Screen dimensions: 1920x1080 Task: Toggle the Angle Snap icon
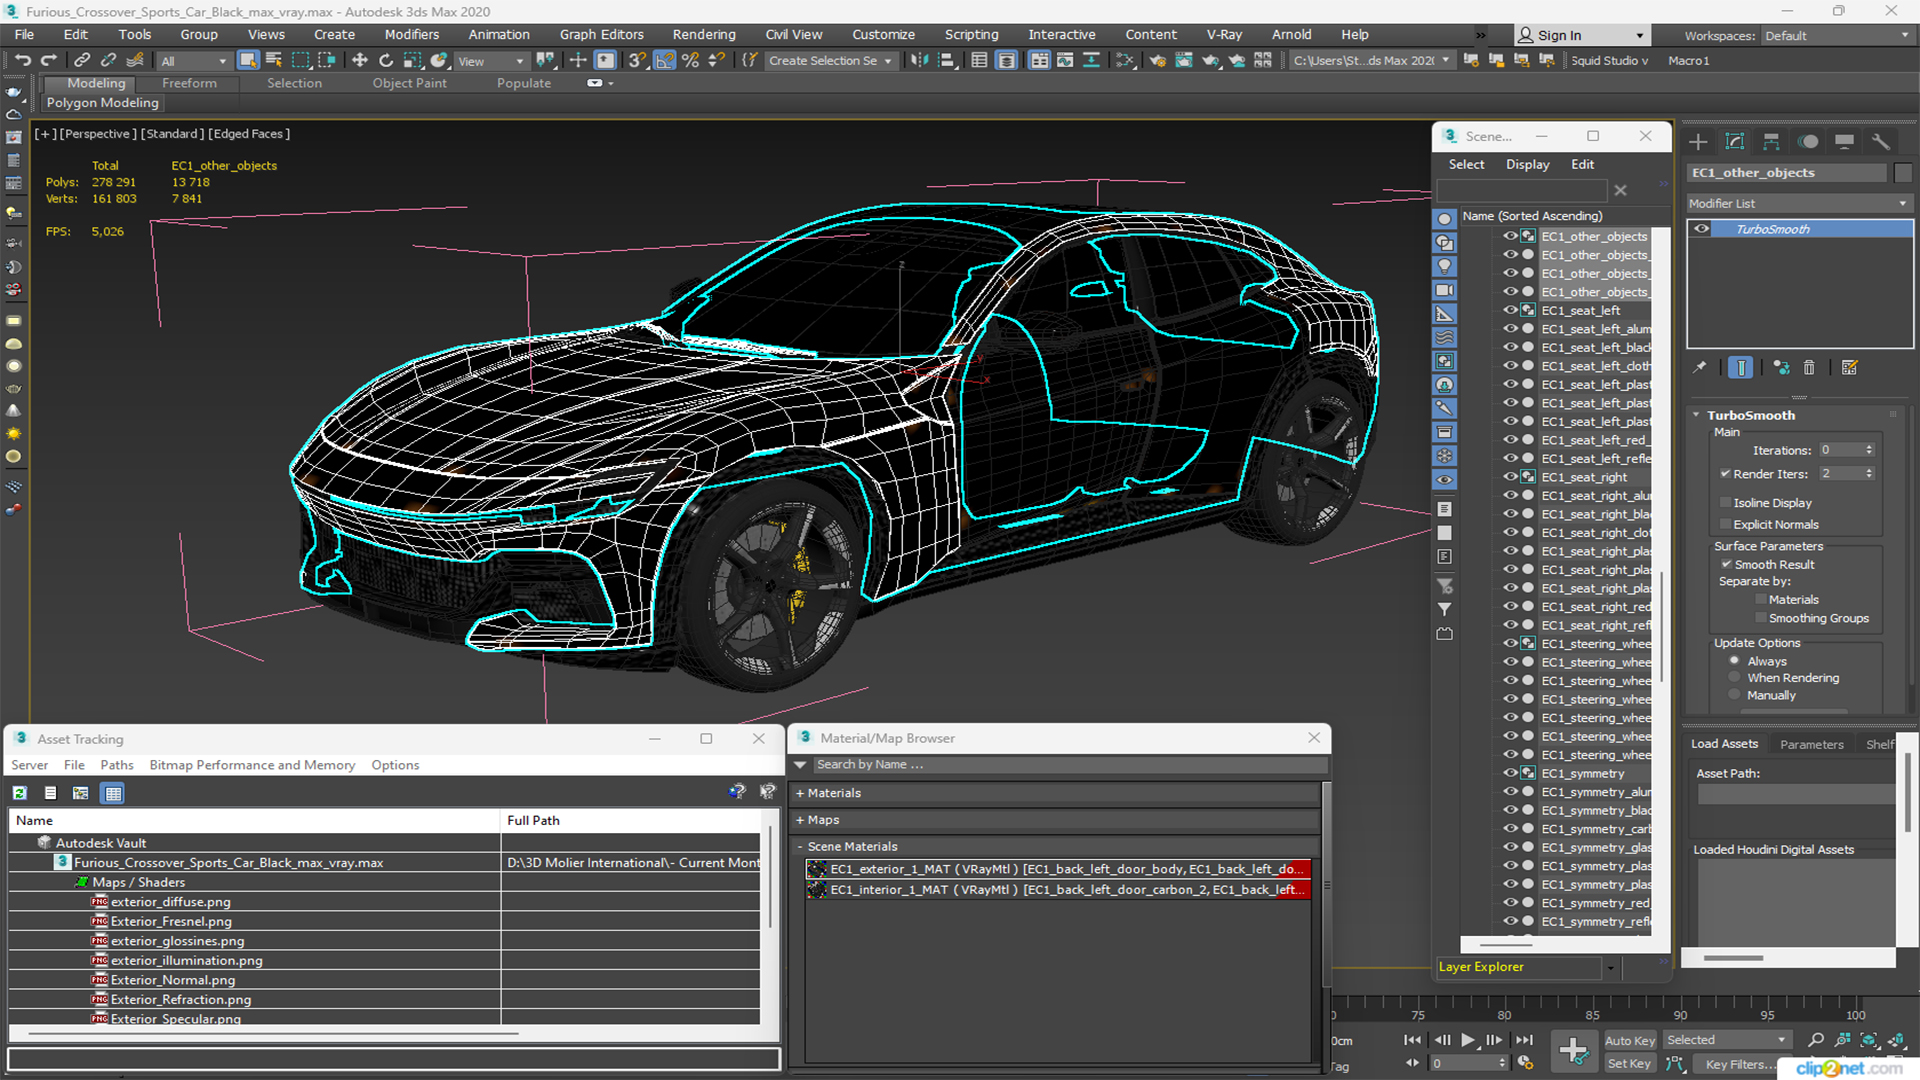[664, 61]
